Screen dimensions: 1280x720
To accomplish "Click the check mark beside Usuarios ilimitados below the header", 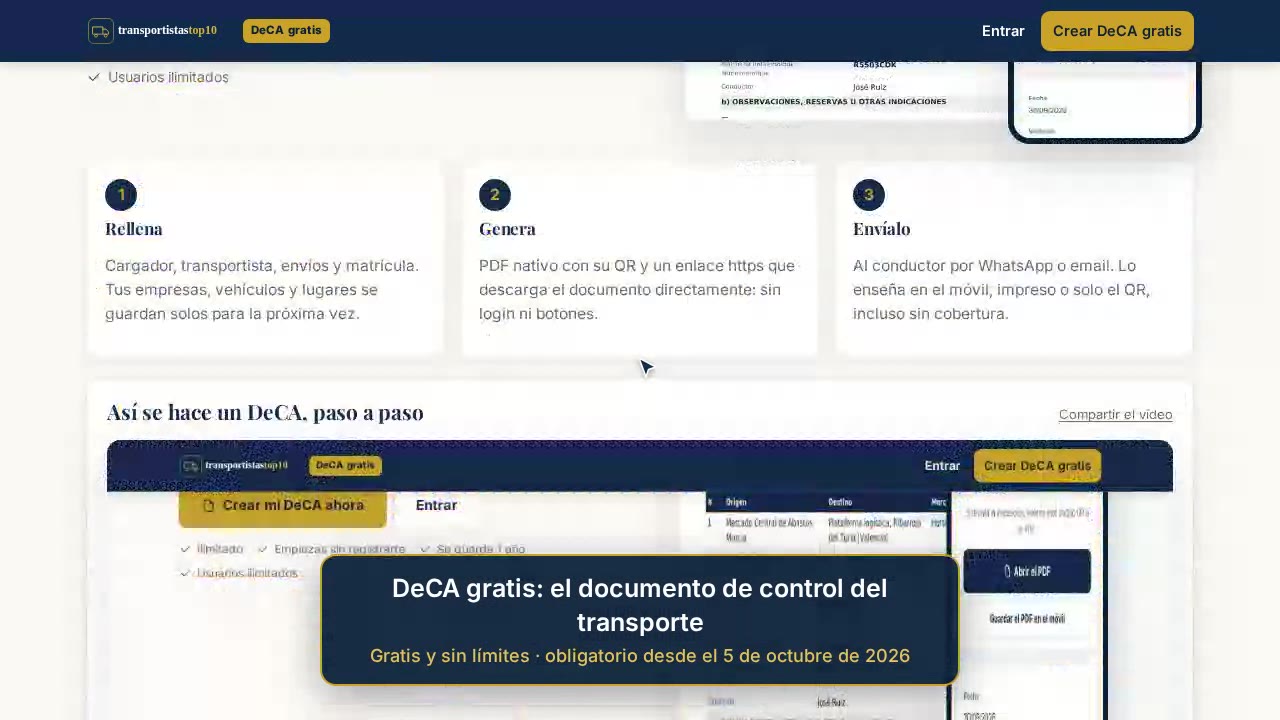I will (x=94, y=77).
